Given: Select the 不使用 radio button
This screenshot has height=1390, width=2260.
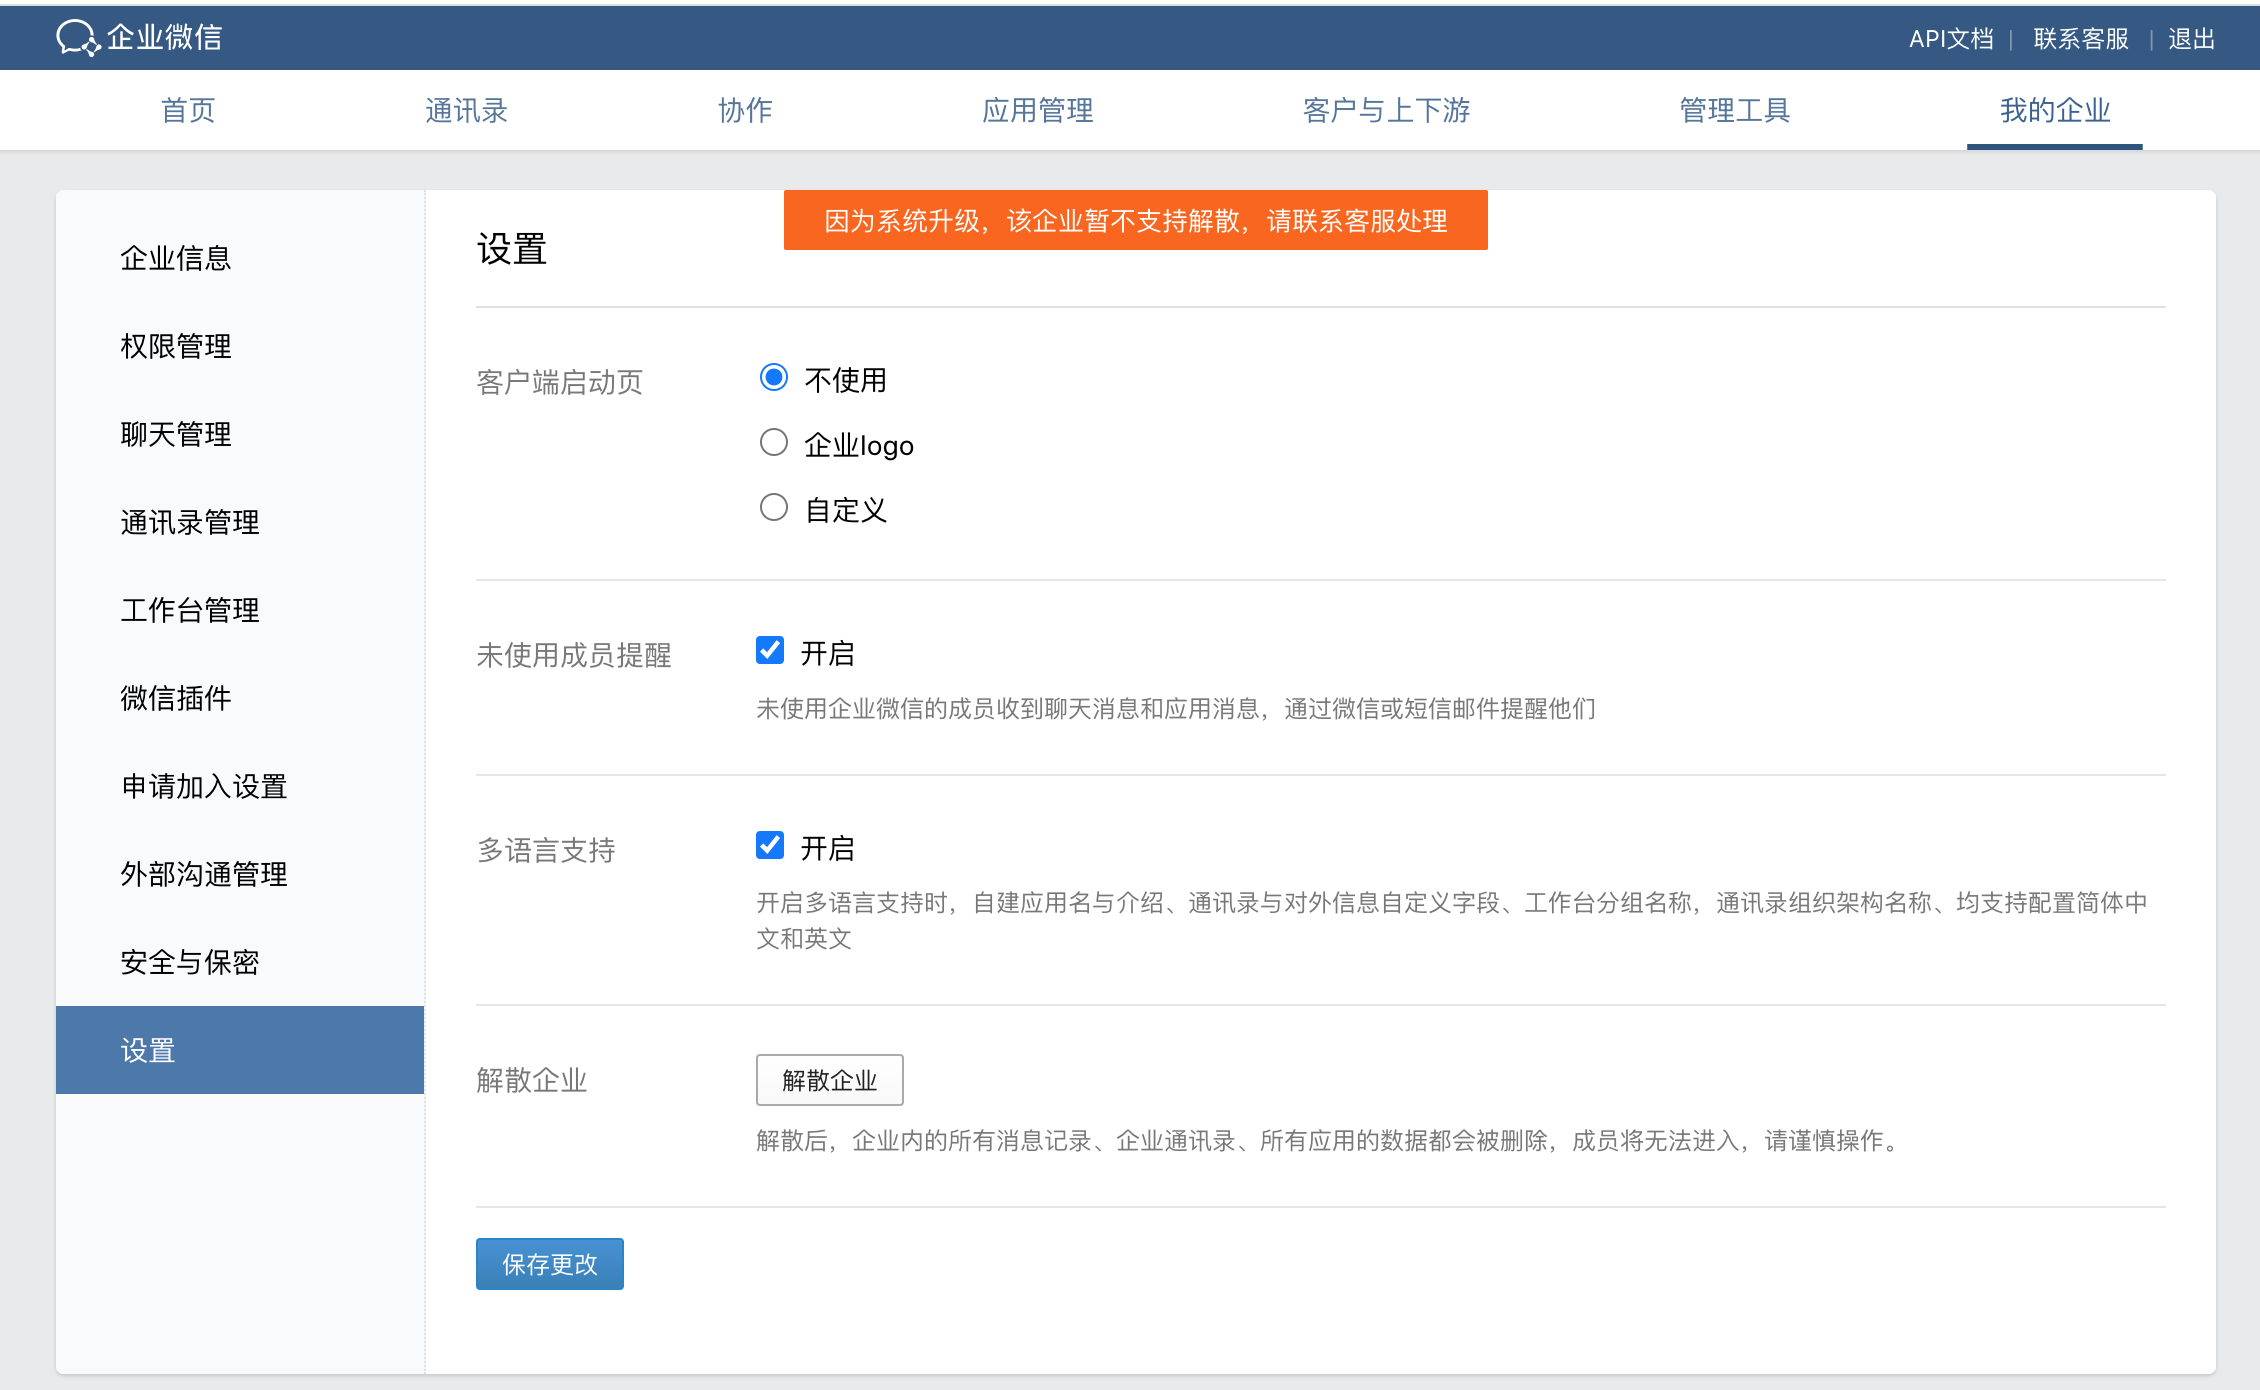Looking at the screenshot, I should point(773,378).
